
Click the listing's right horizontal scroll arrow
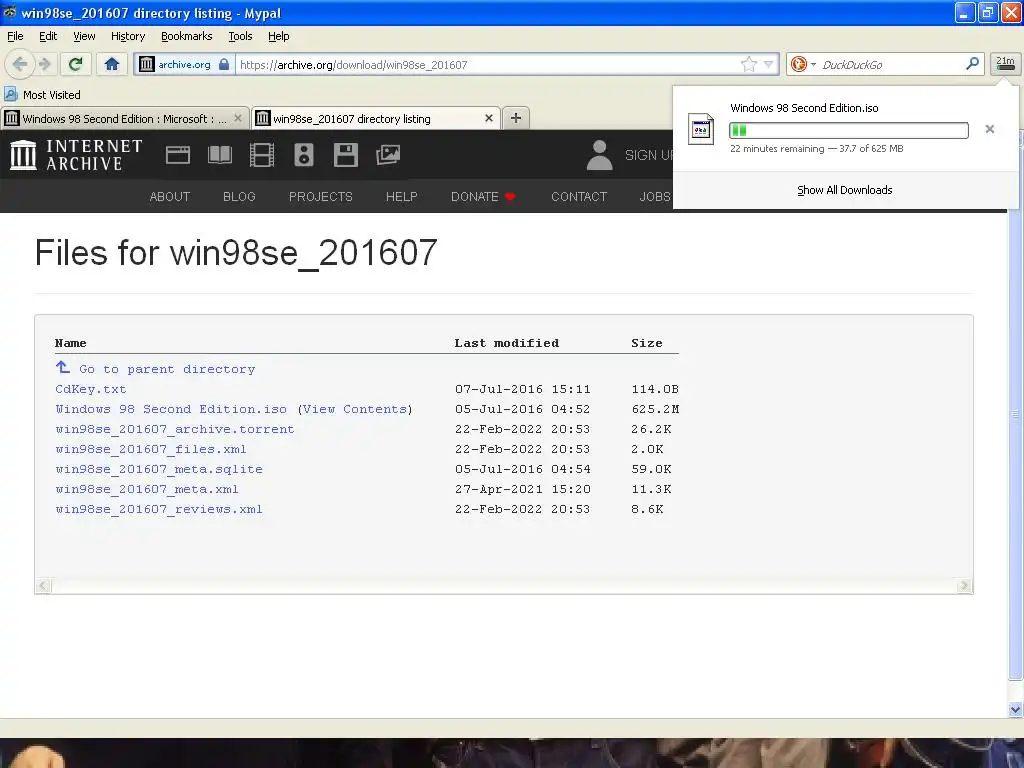[x=964, y=585]
